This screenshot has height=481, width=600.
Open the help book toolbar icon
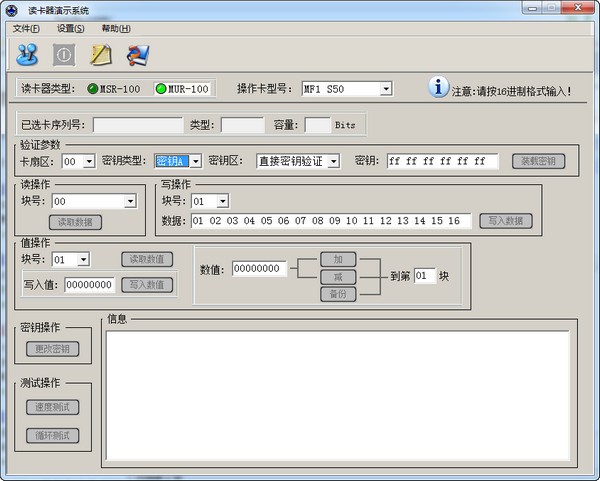click(138, 55)
